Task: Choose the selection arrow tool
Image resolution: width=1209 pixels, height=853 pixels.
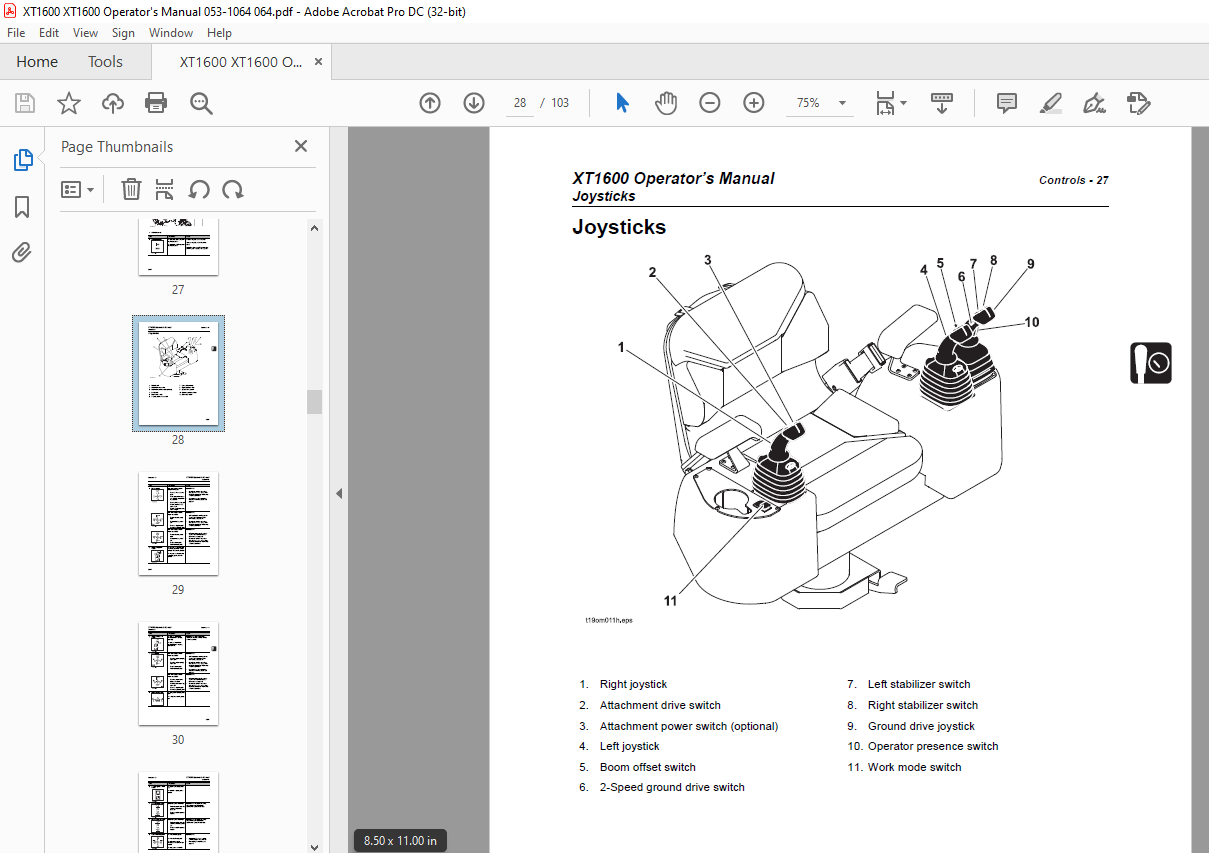Action: point(622,103)
